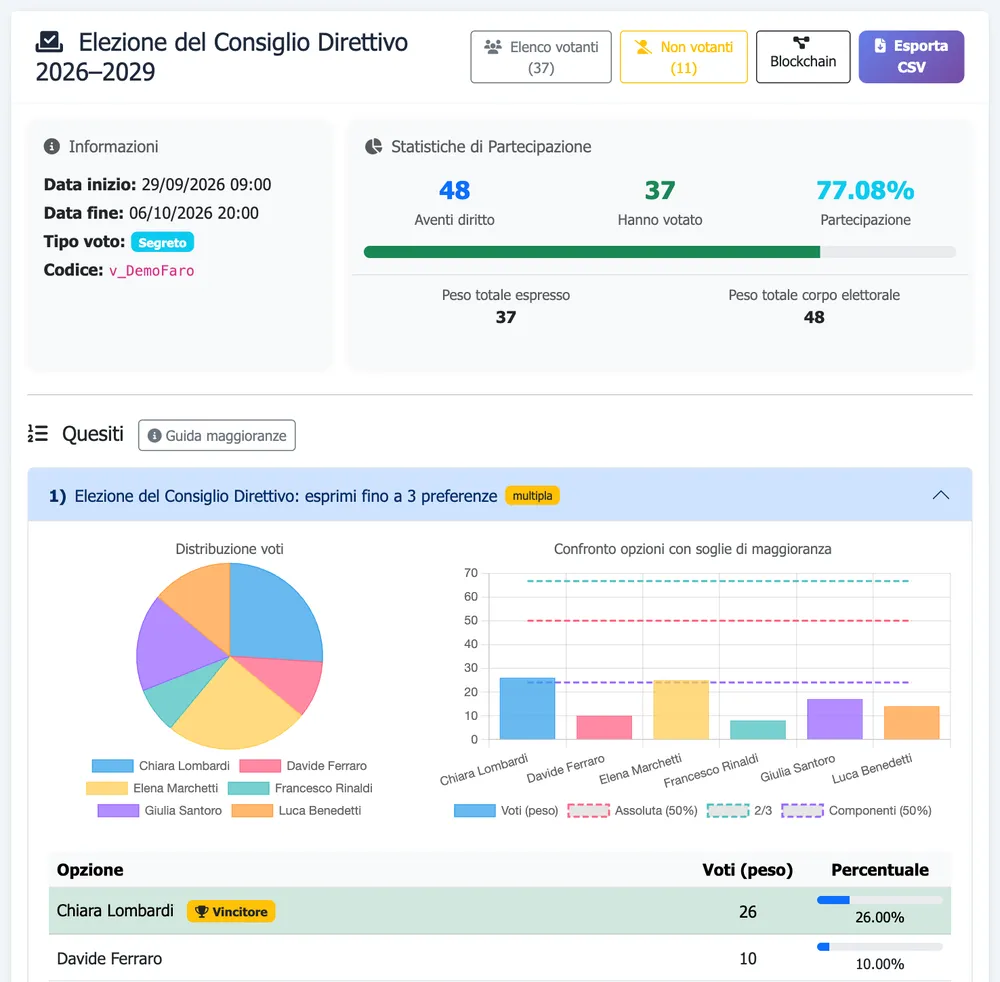Click the Luca Benedetti orange legend swatch

(x=252, y=810)
